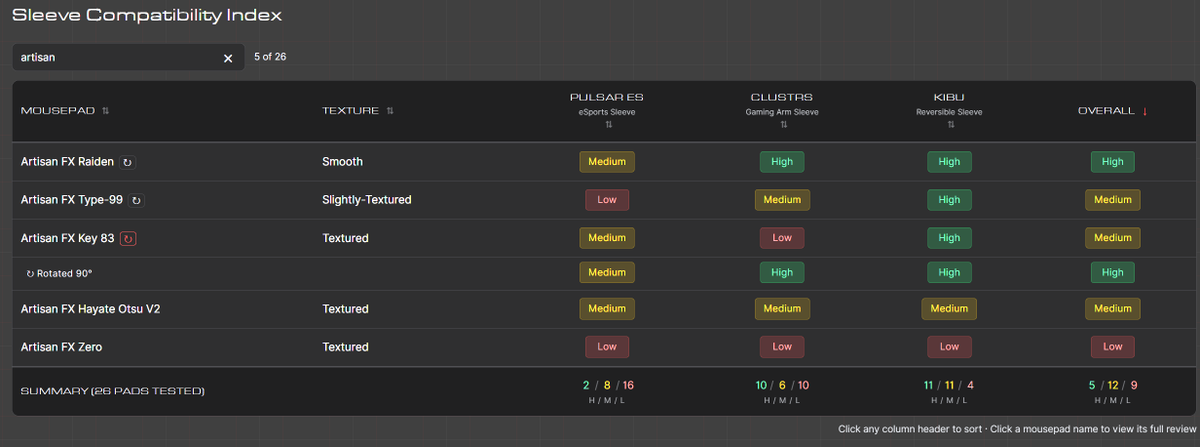Click Slightly-Textured in the Type-99 row
Image resolution: width=1200 pixels, height=447 pixels.
pyautogui.click(x=367, y=200)
